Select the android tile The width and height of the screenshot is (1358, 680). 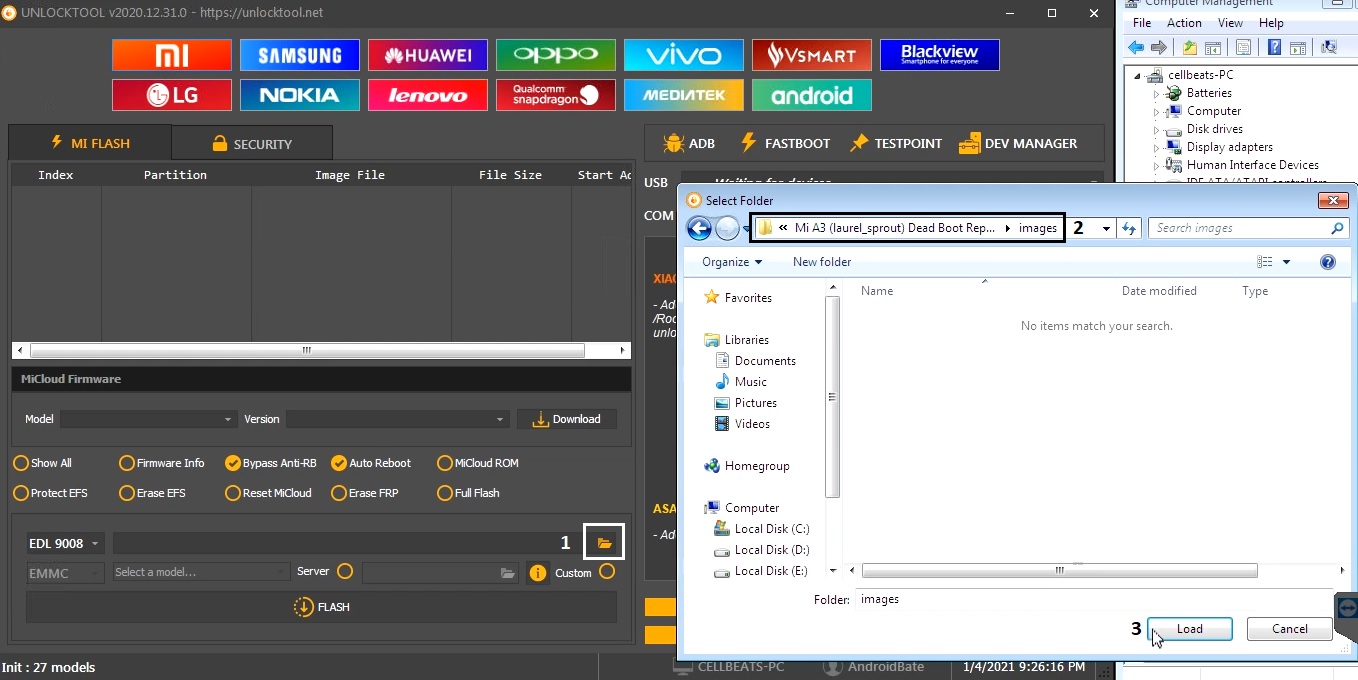coord(812,95)
